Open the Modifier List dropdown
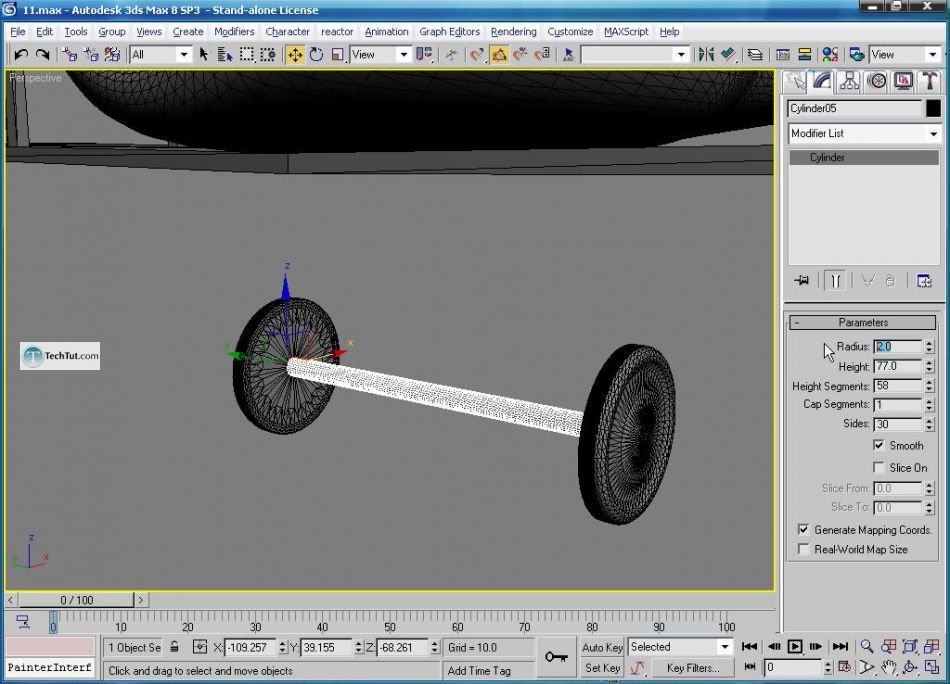The height and width of the screenshot is (684, 950). 864,133
